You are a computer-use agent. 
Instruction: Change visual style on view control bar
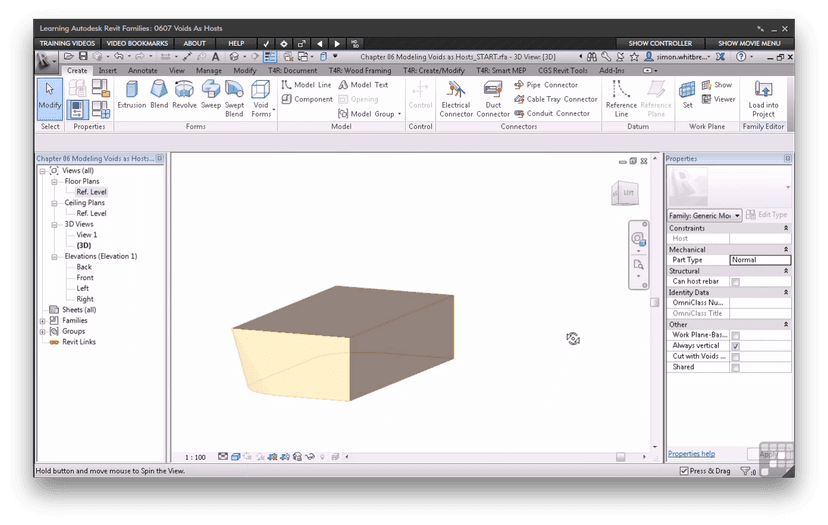pos(236,457)
